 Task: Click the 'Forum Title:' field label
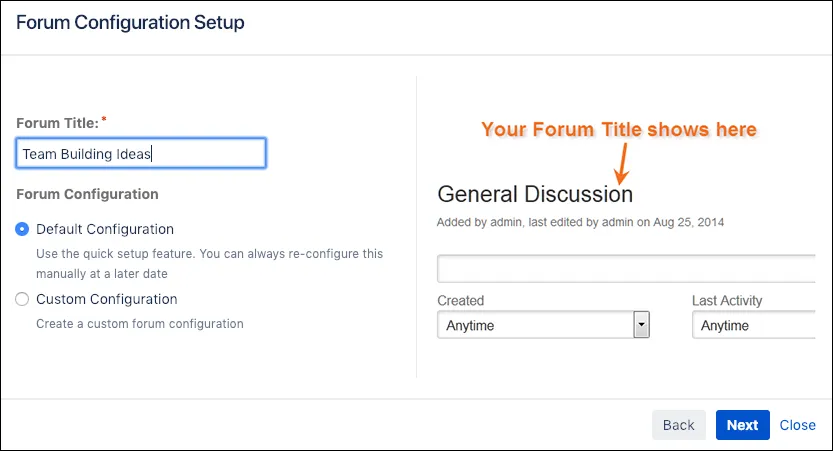(57, 123)
